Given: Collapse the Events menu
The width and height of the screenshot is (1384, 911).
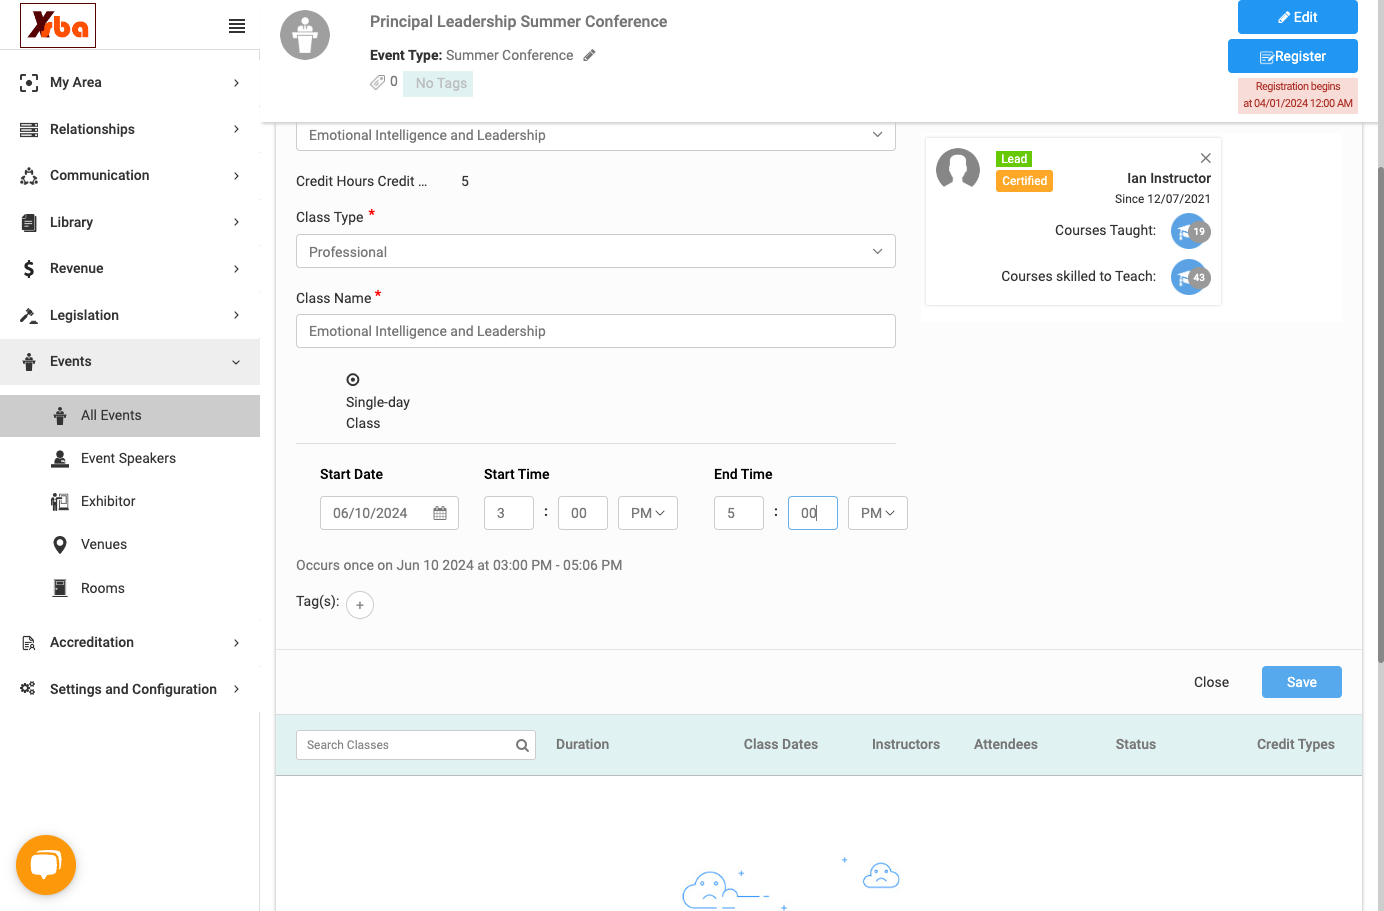Looking at the screenshot, I should coord(130,362).
